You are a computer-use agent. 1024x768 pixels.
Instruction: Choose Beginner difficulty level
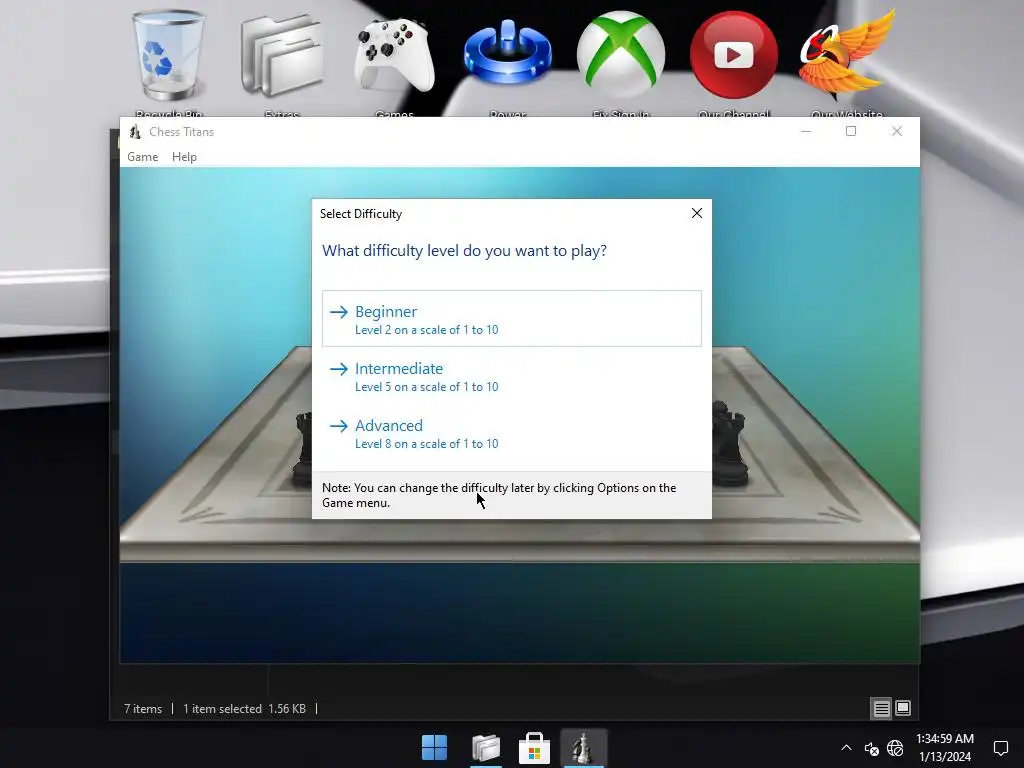click(x=511, y=319)
